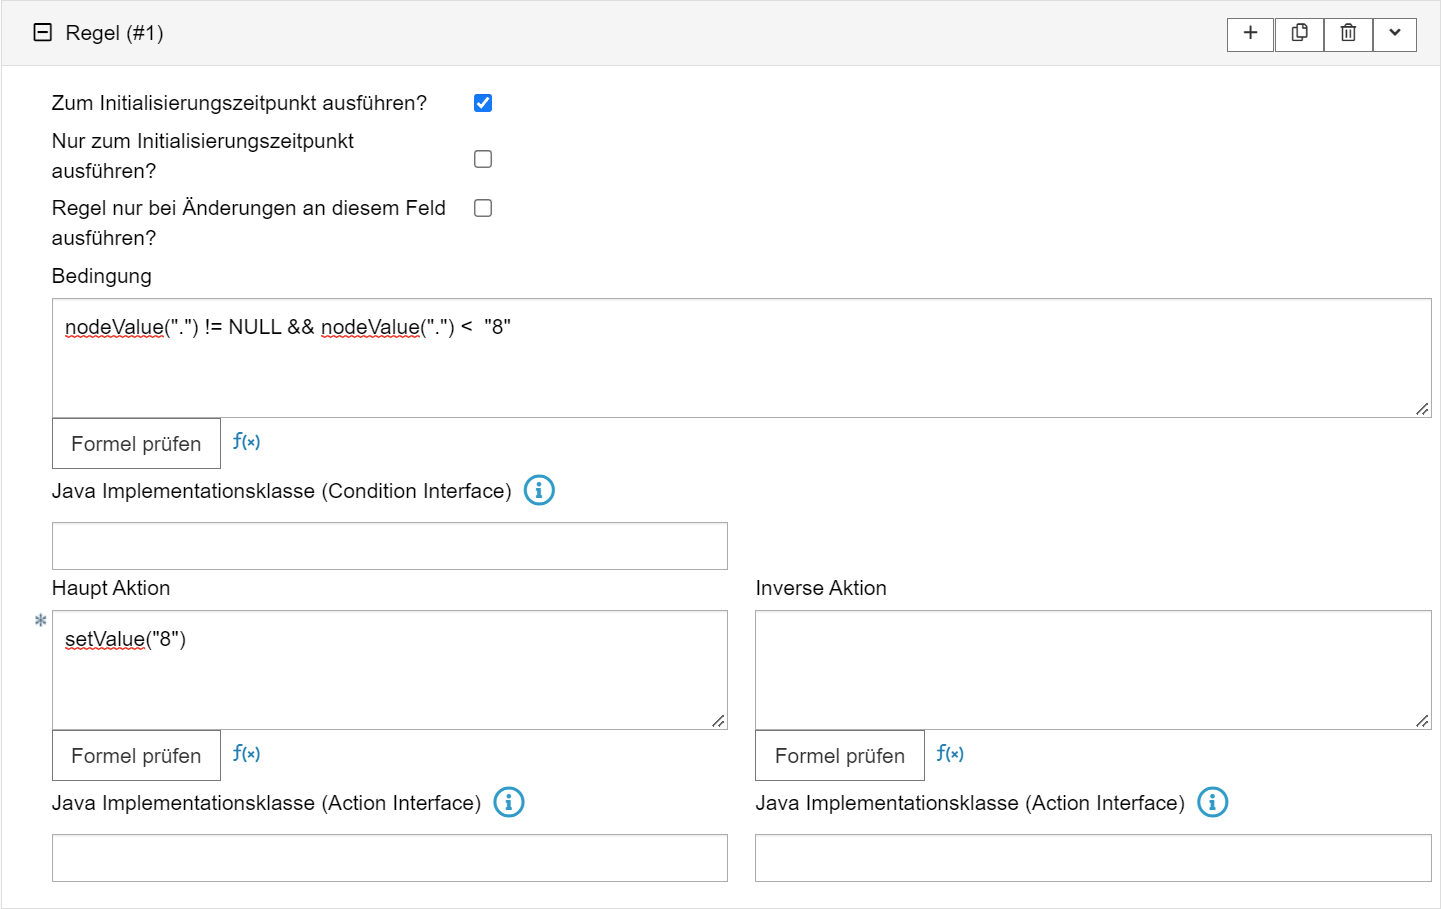Show info for Condition Interface Java class
This screenshot has width=1441, height=909.
(539, 490)
